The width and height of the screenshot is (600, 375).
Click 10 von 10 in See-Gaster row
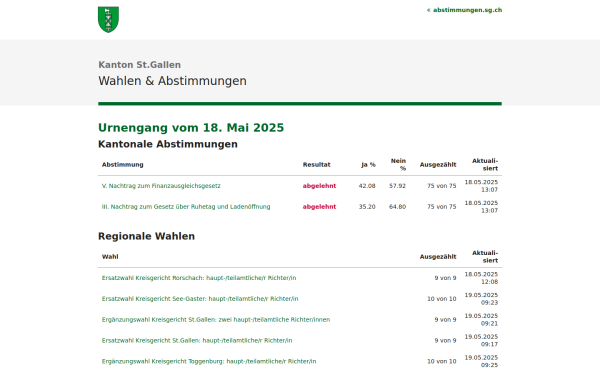point(442,299)
